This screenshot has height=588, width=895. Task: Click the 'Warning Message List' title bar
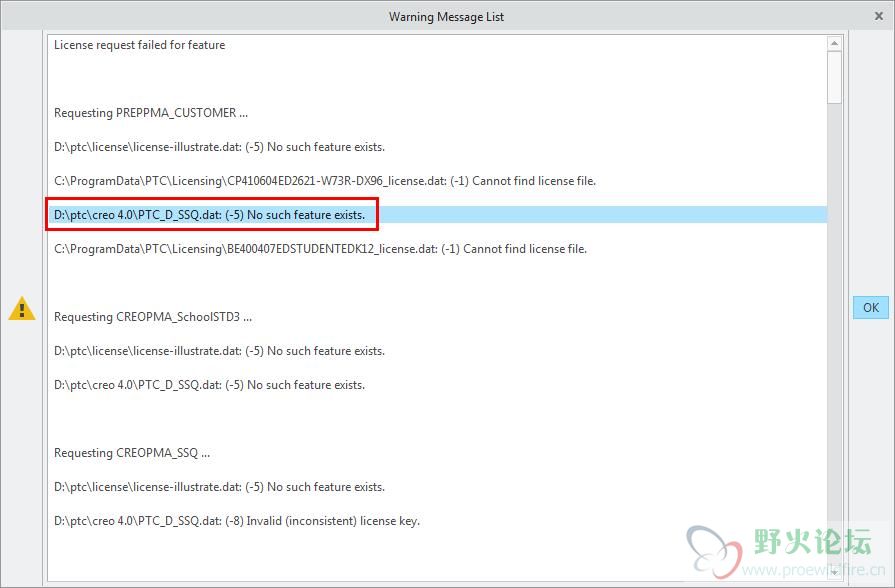[446, 17]
